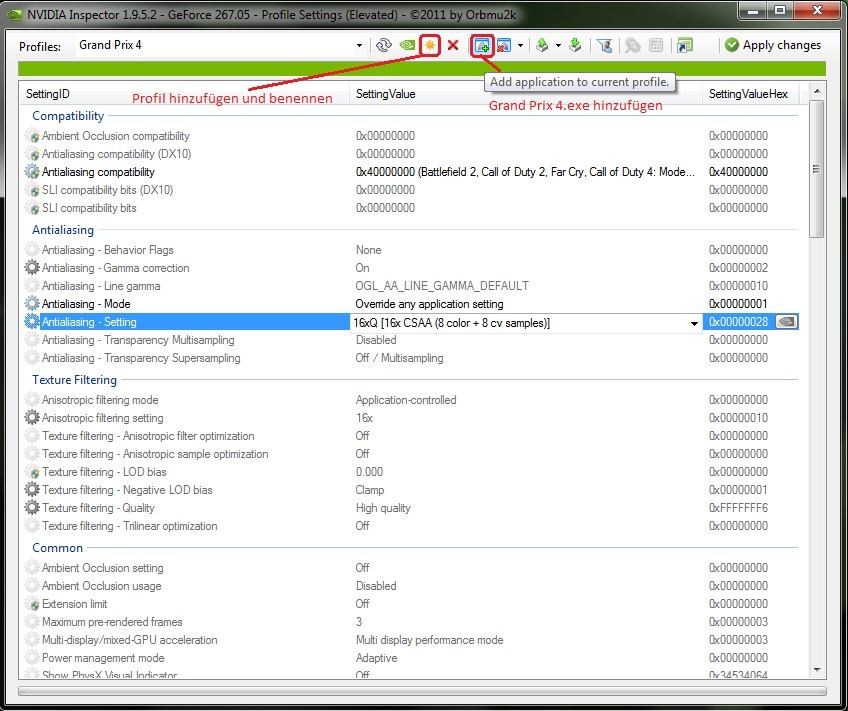Click gear icon beside Negative LOD bias
This screenshot has width=848, height=711.
pos(32,490)
